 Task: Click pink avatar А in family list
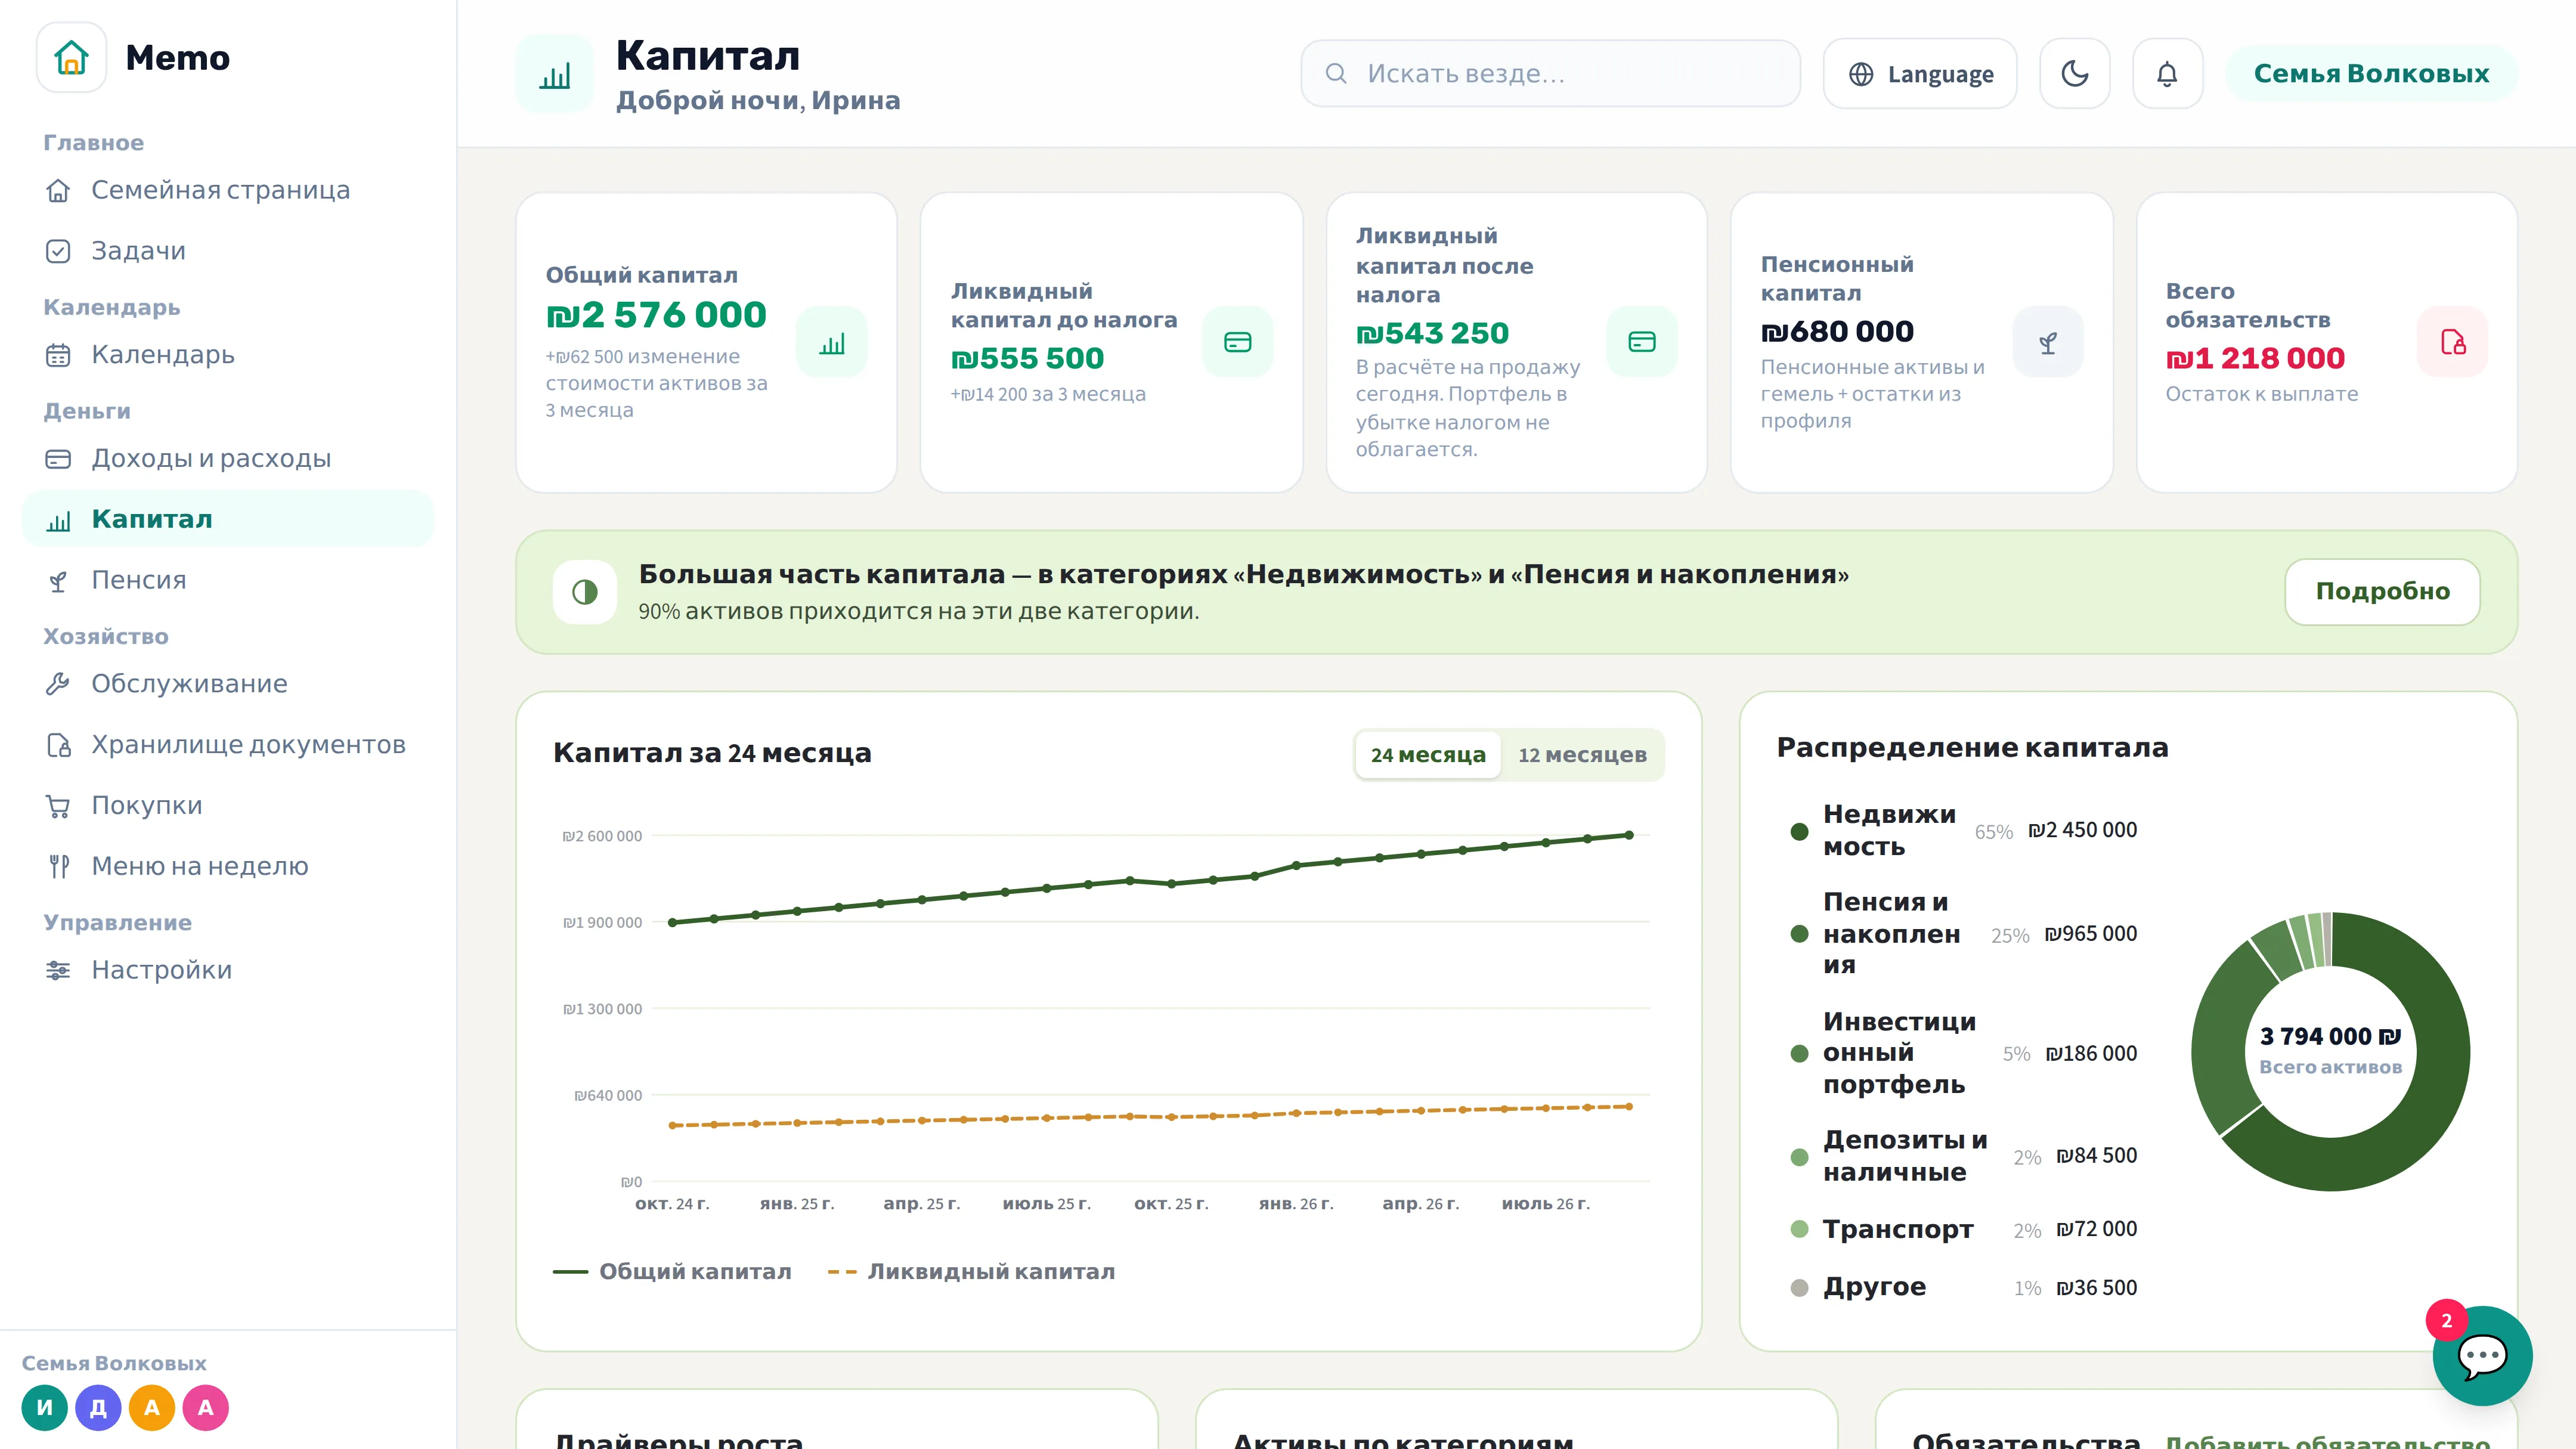[206, 1408]
